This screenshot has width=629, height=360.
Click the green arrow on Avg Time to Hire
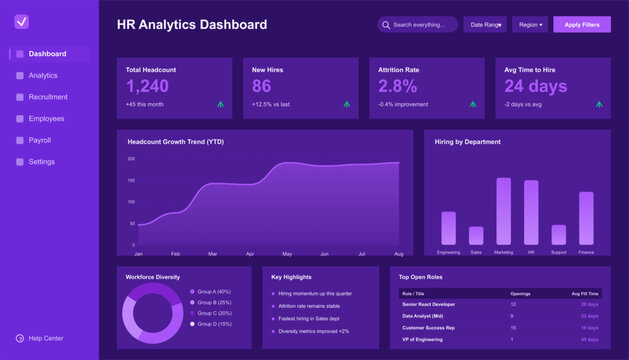599,104
